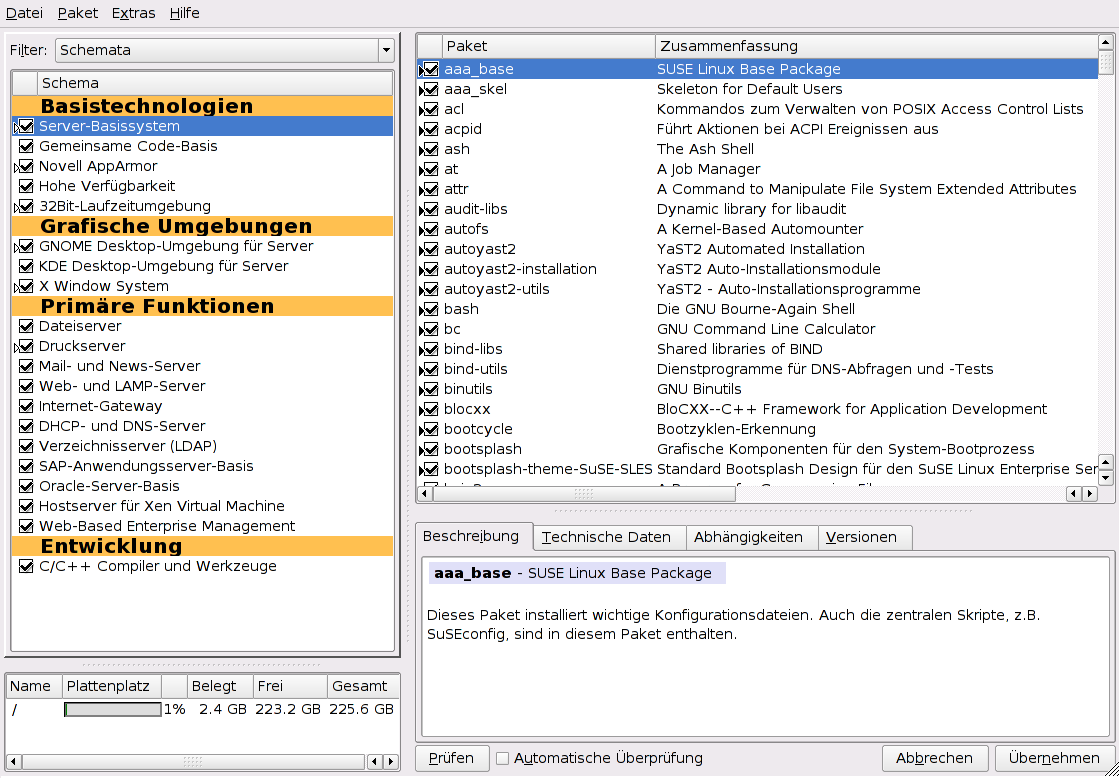Uncheck the Dateiserver schema checkbox
Viewport: 1119px width, 778px height.
point(26,326)
